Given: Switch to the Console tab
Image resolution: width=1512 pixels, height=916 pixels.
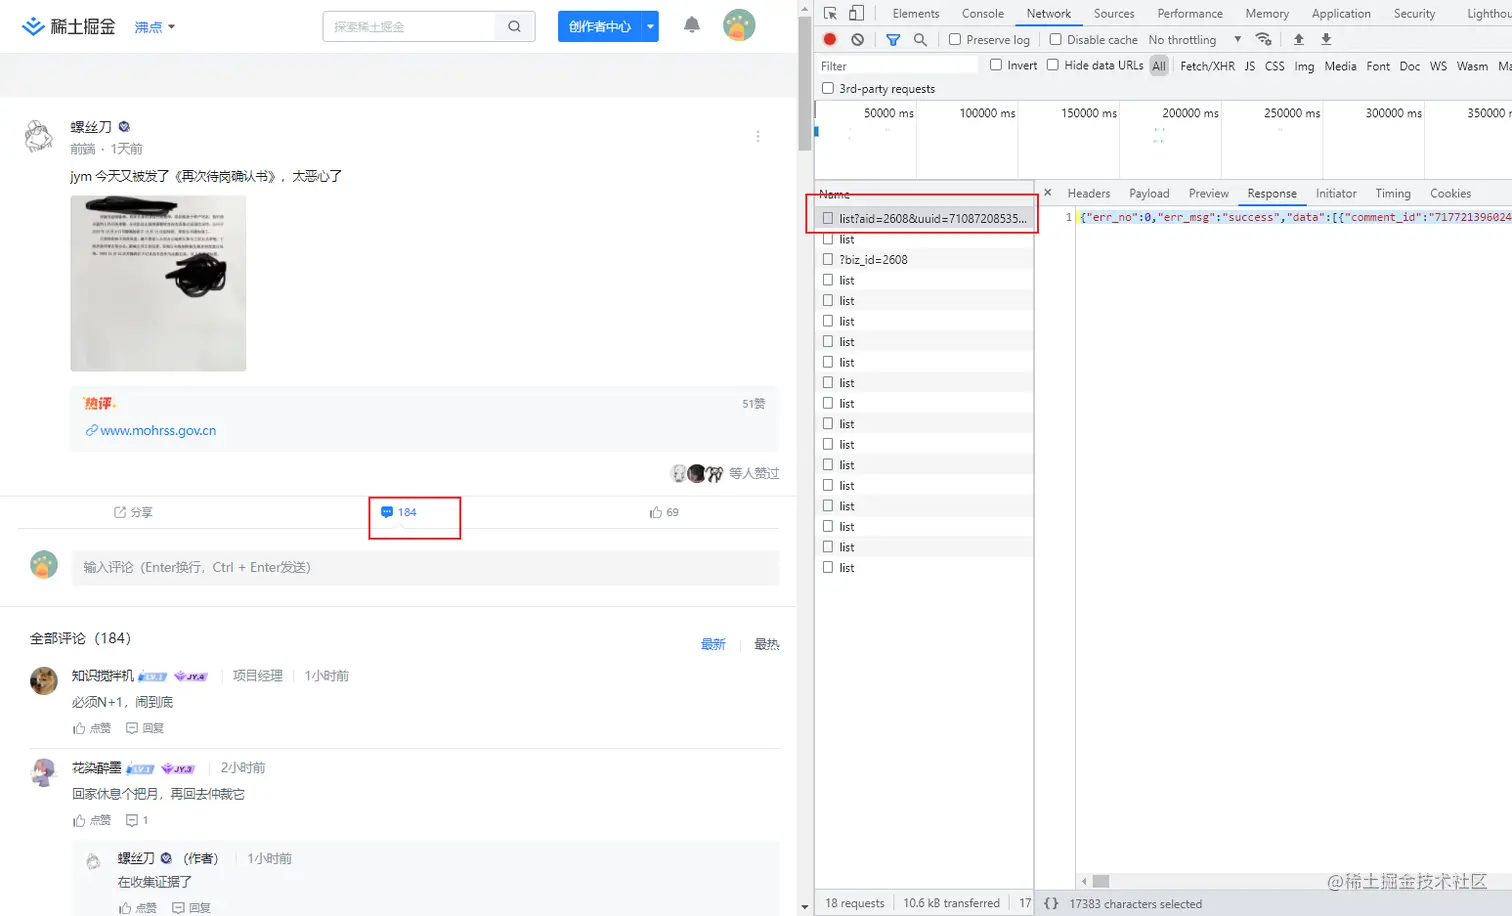Looking at the screenshot, I should 983,13.
